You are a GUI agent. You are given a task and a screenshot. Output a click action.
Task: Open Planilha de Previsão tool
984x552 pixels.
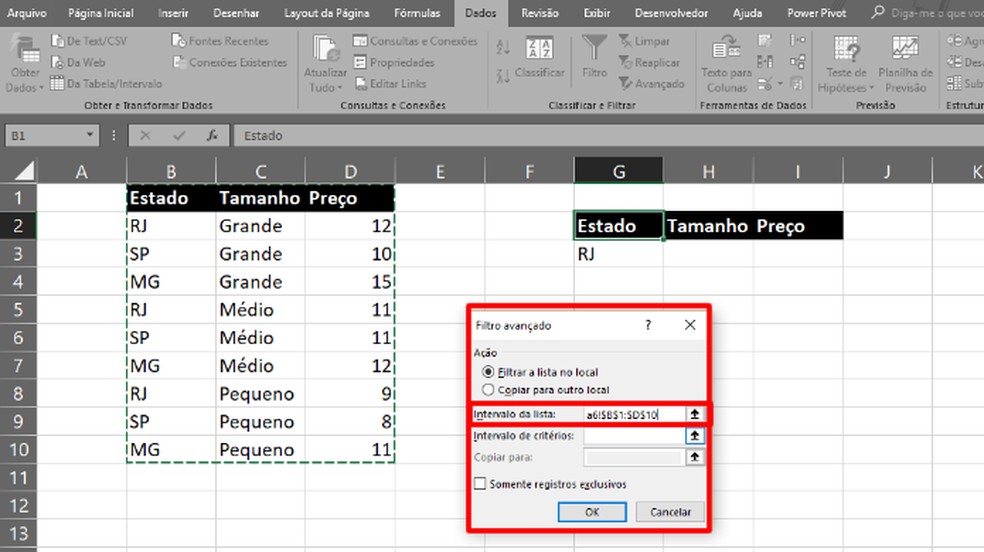(905, 49)
